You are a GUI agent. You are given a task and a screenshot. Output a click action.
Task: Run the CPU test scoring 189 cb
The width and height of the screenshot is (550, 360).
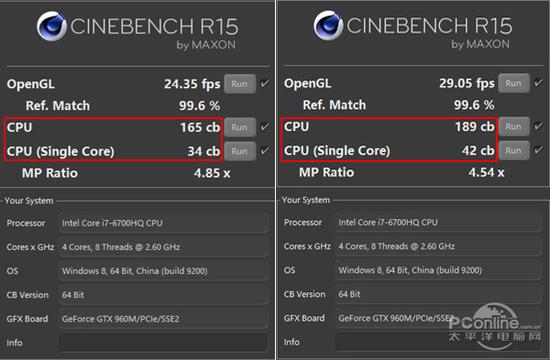point(514,126)
